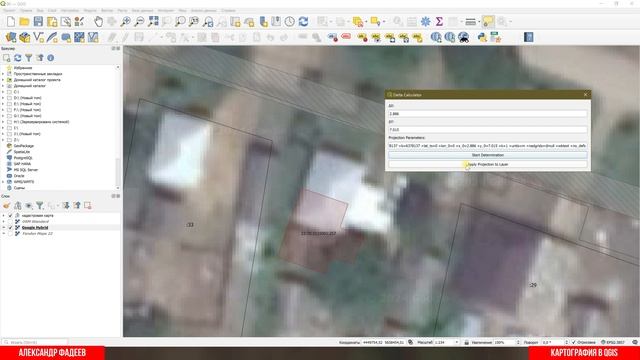
Task: Open the Python console icon
Action: point(482,38)
